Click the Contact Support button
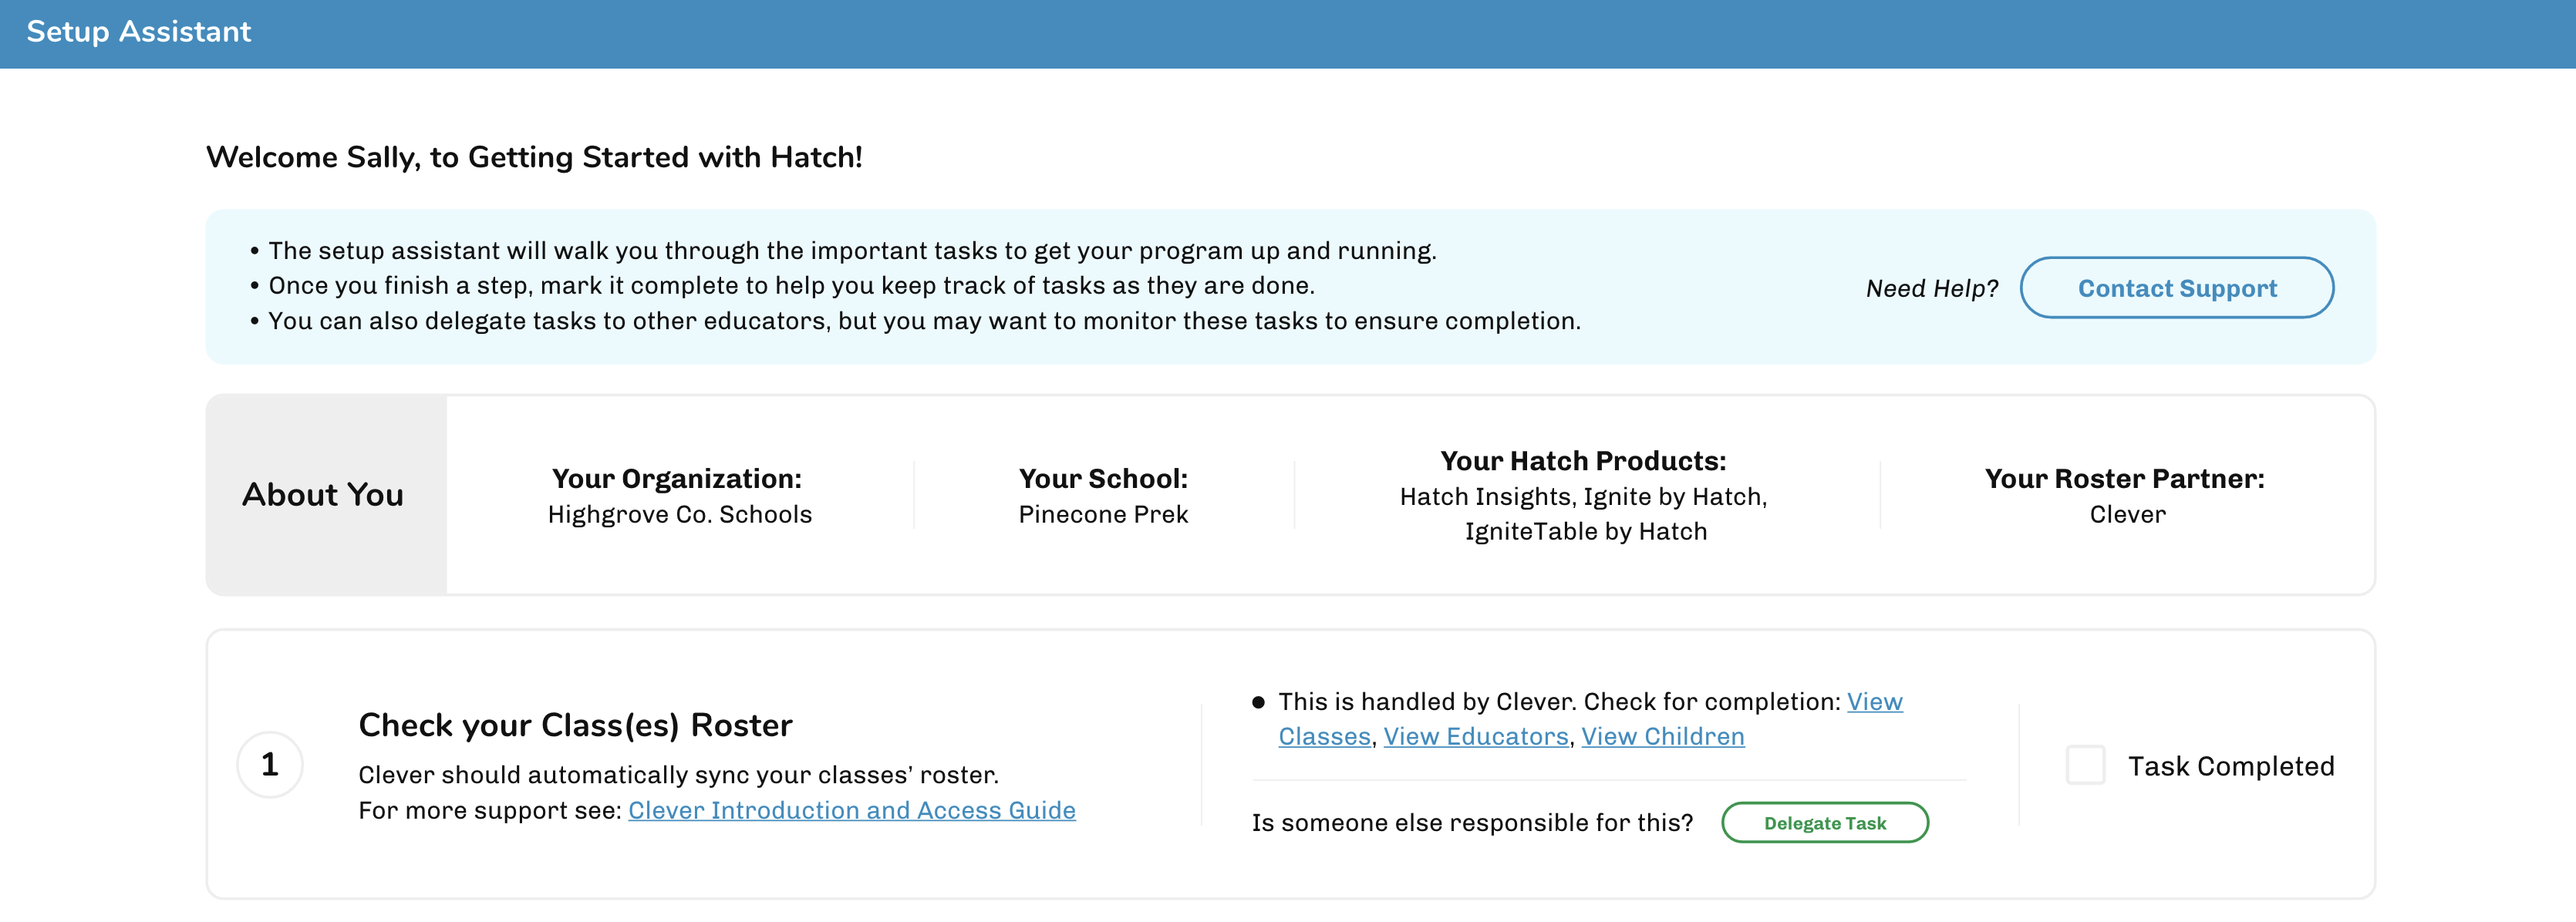2576x922 pixels. pos(2176,288)
